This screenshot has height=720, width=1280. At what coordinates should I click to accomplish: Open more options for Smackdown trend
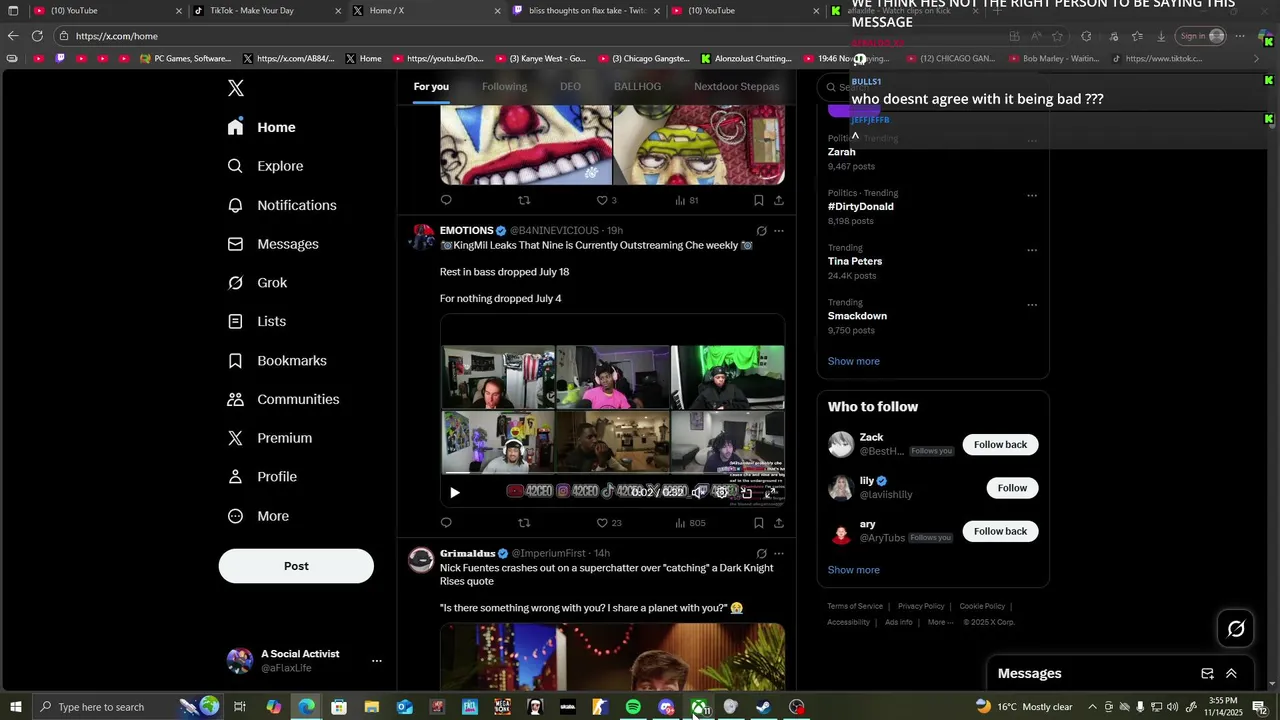(1032, 305)
